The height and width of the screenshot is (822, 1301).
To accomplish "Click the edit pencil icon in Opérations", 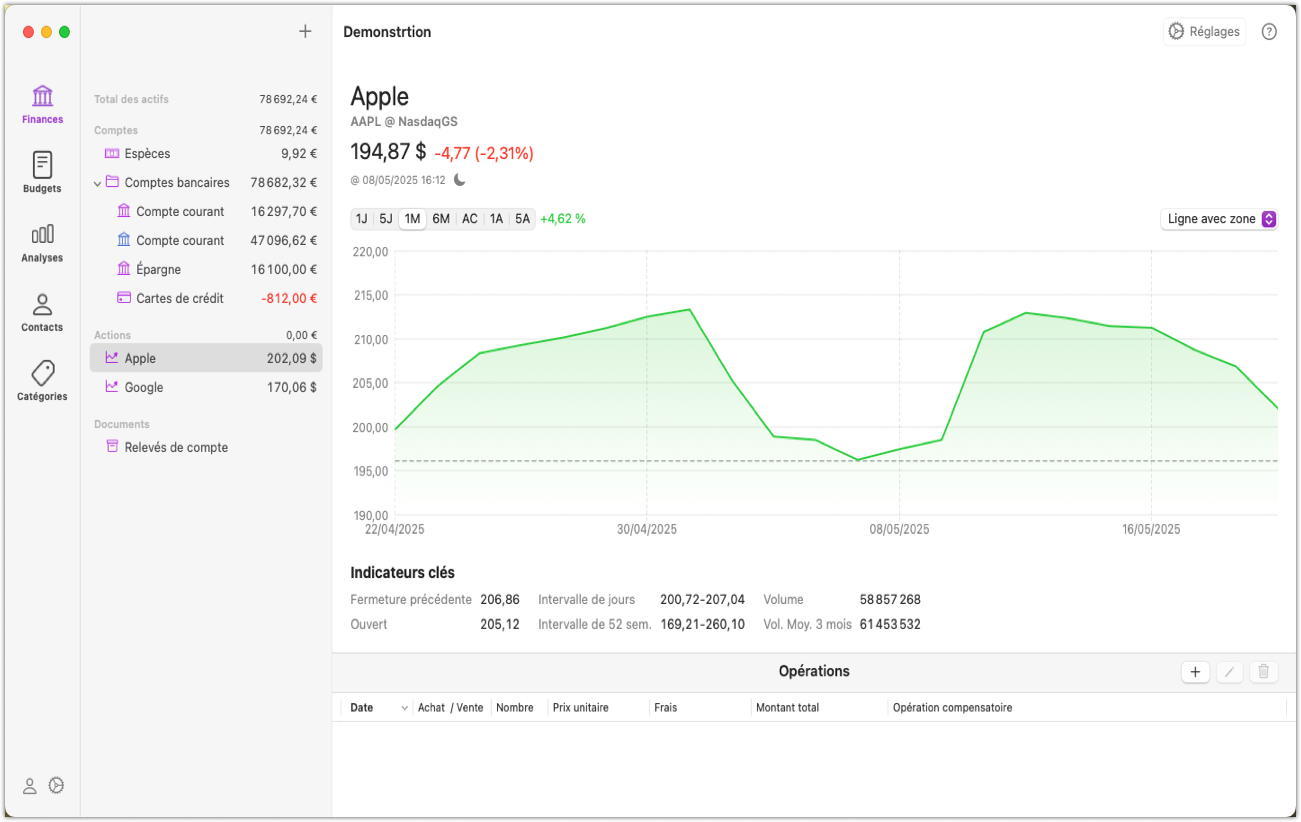I will coord(1230,672).
